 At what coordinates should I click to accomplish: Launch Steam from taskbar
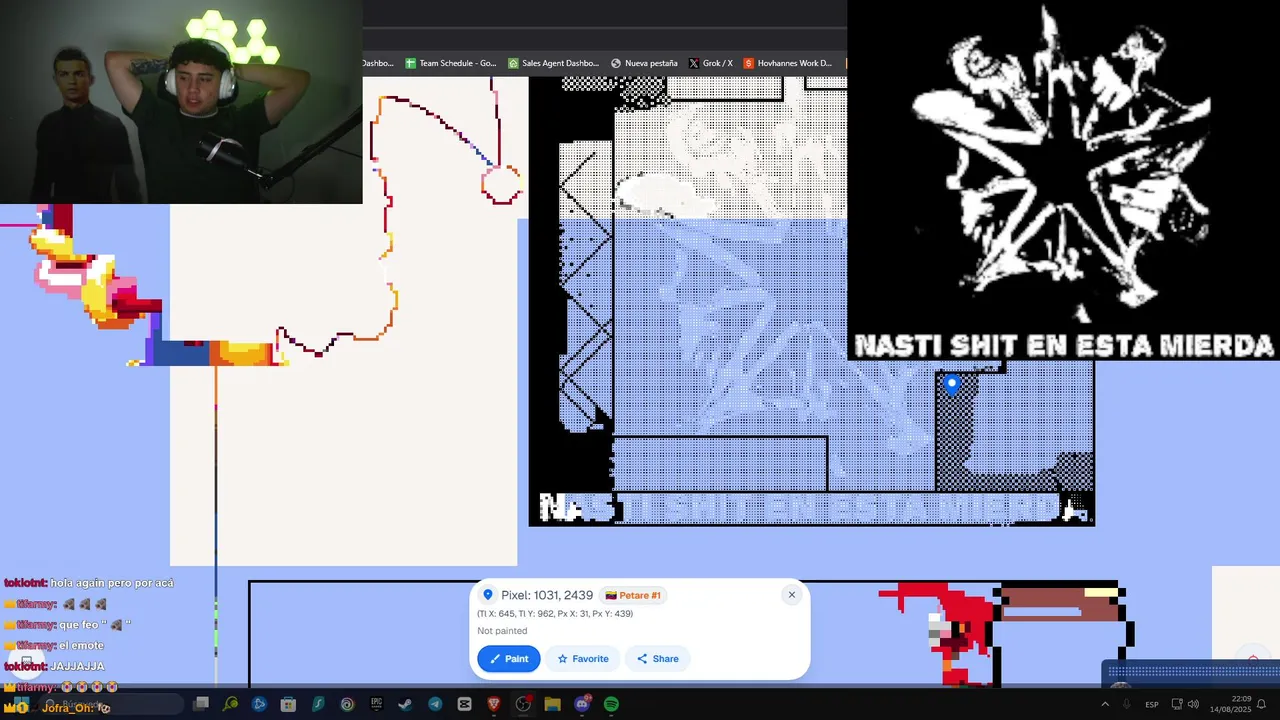(x=405, y=704)
